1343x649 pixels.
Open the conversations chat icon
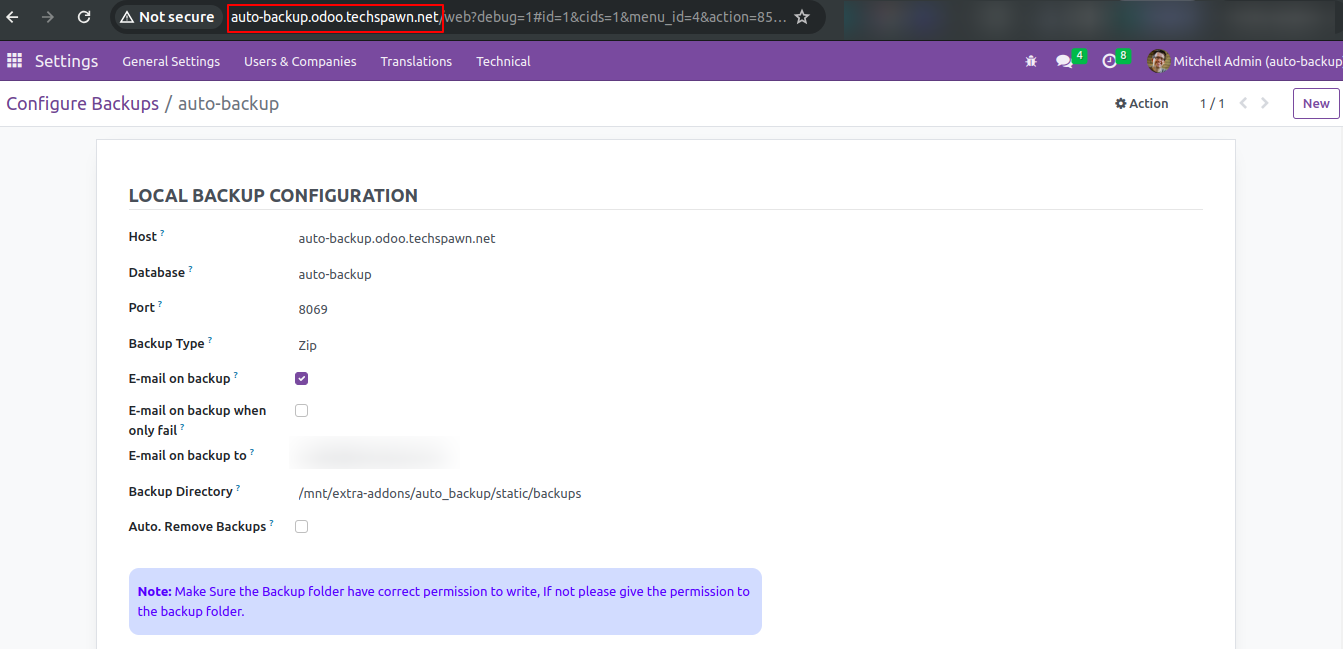pyautogui.click(x=1064, y=61)
